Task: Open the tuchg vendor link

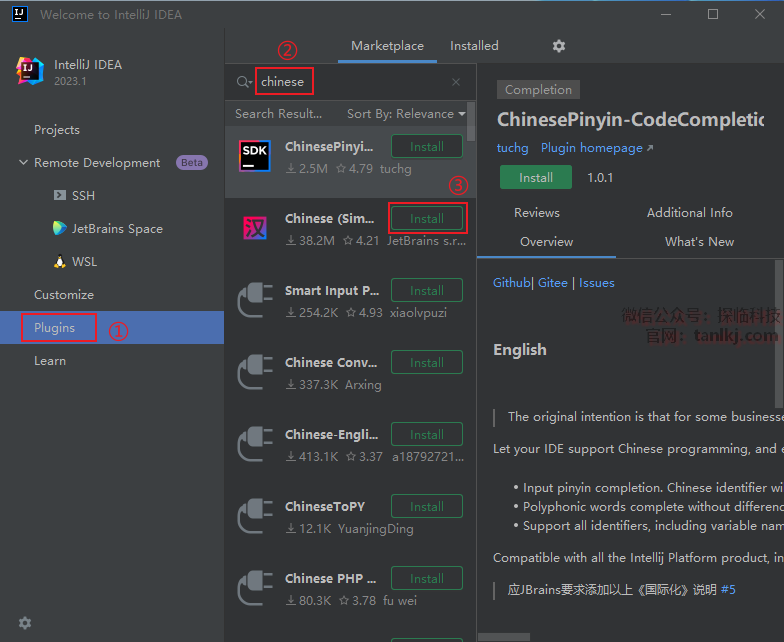Action: pos(512,148)
